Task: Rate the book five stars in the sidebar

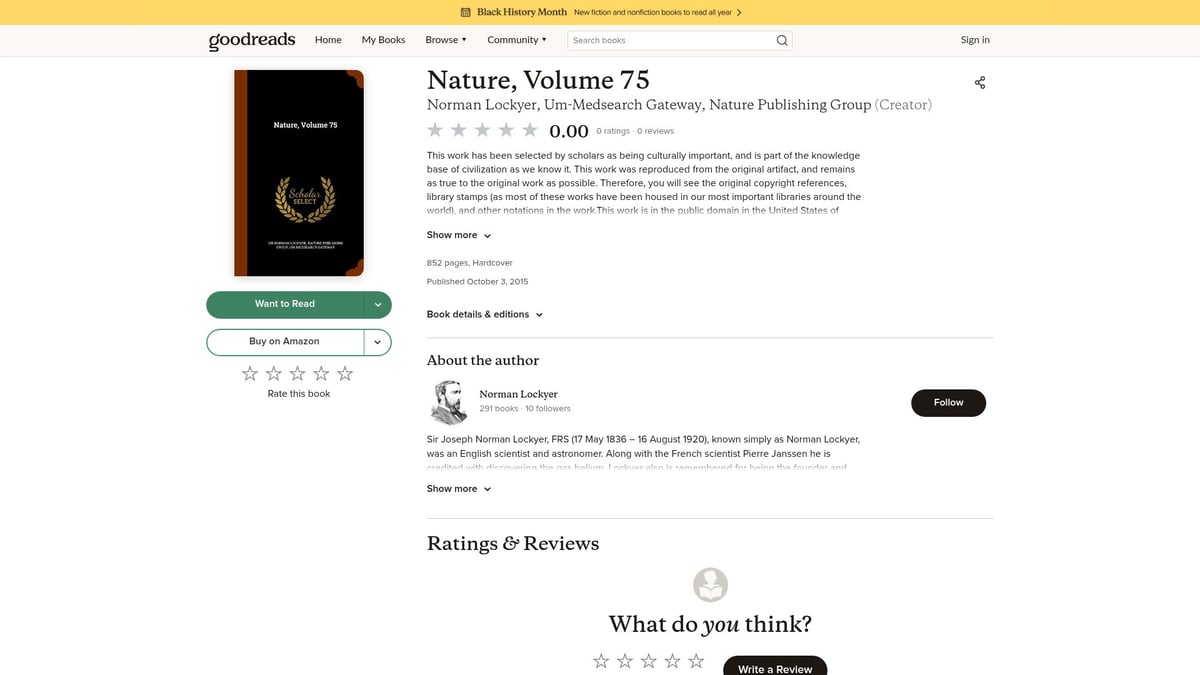Action: click(345, 373)
